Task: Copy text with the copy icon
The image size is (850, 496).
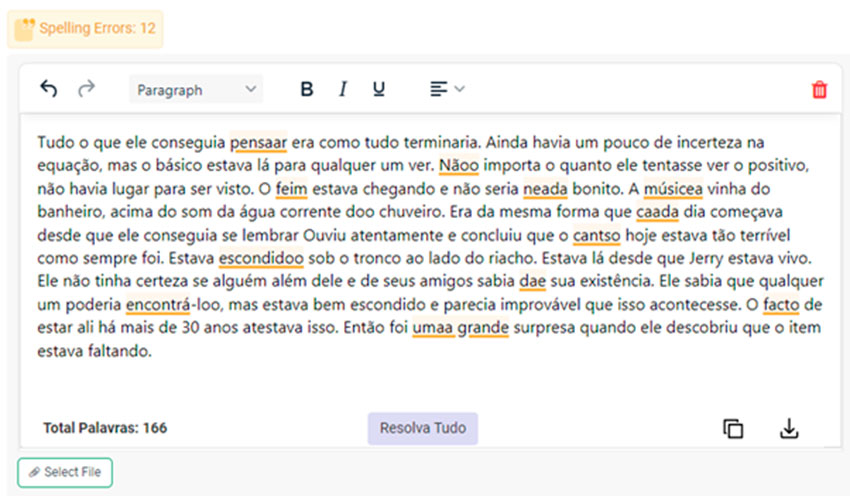Action: (733, 428)
